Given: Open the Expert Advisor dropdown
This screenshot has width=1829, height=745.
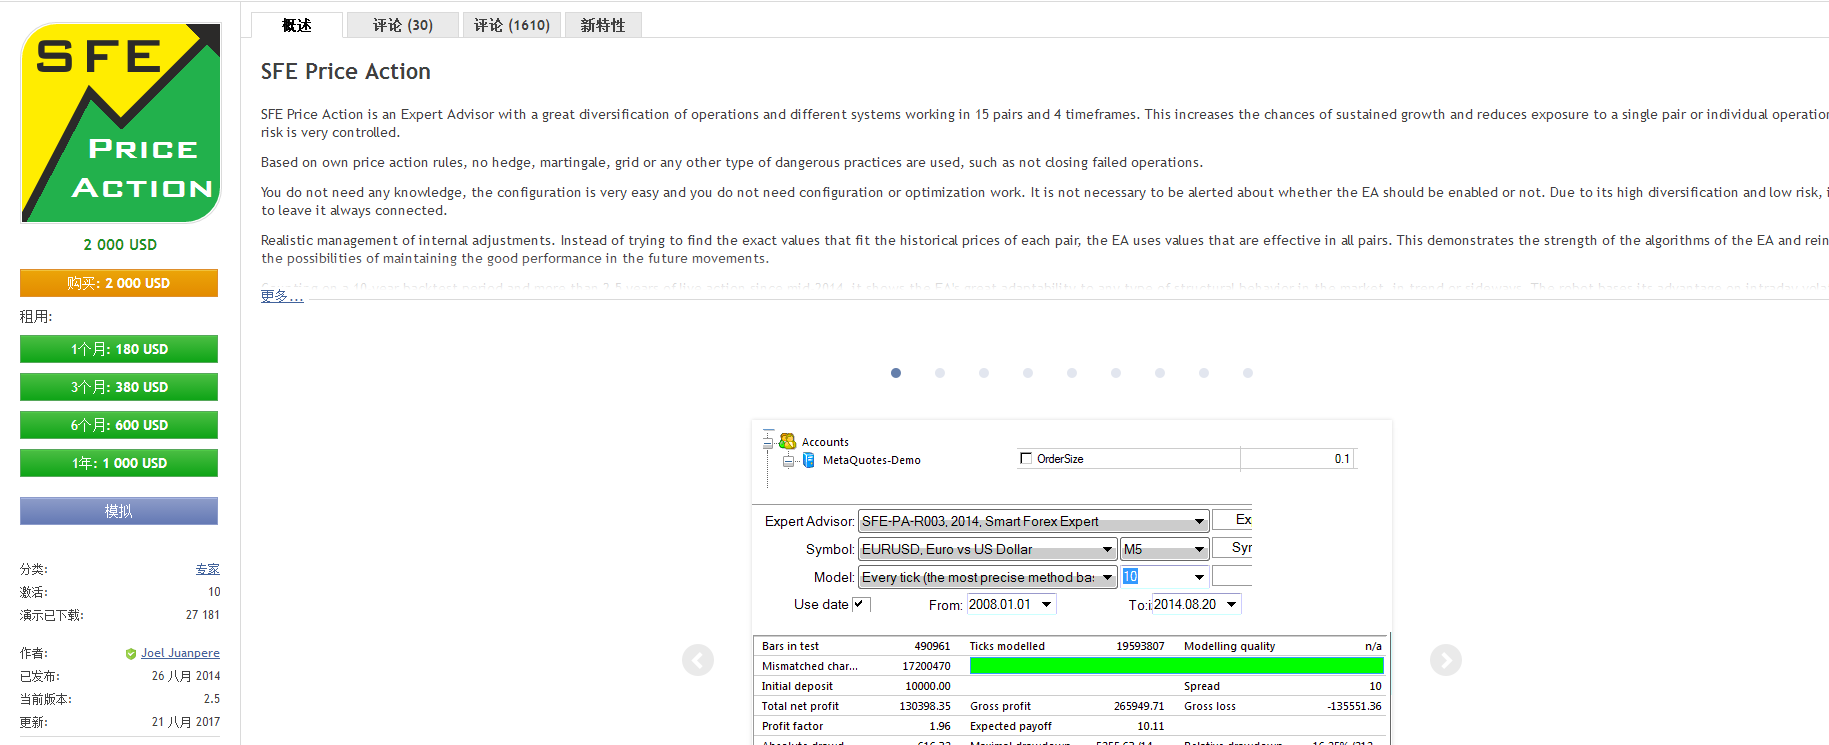Looking at the screenshot, I should 1033,521.
